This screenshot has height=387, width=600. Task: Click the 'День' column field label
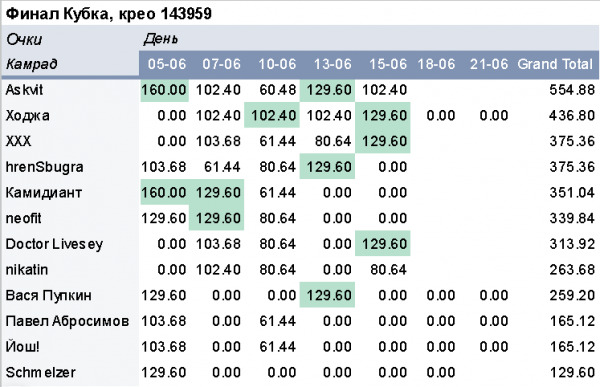pyautogui.click(x=160, y=39)
